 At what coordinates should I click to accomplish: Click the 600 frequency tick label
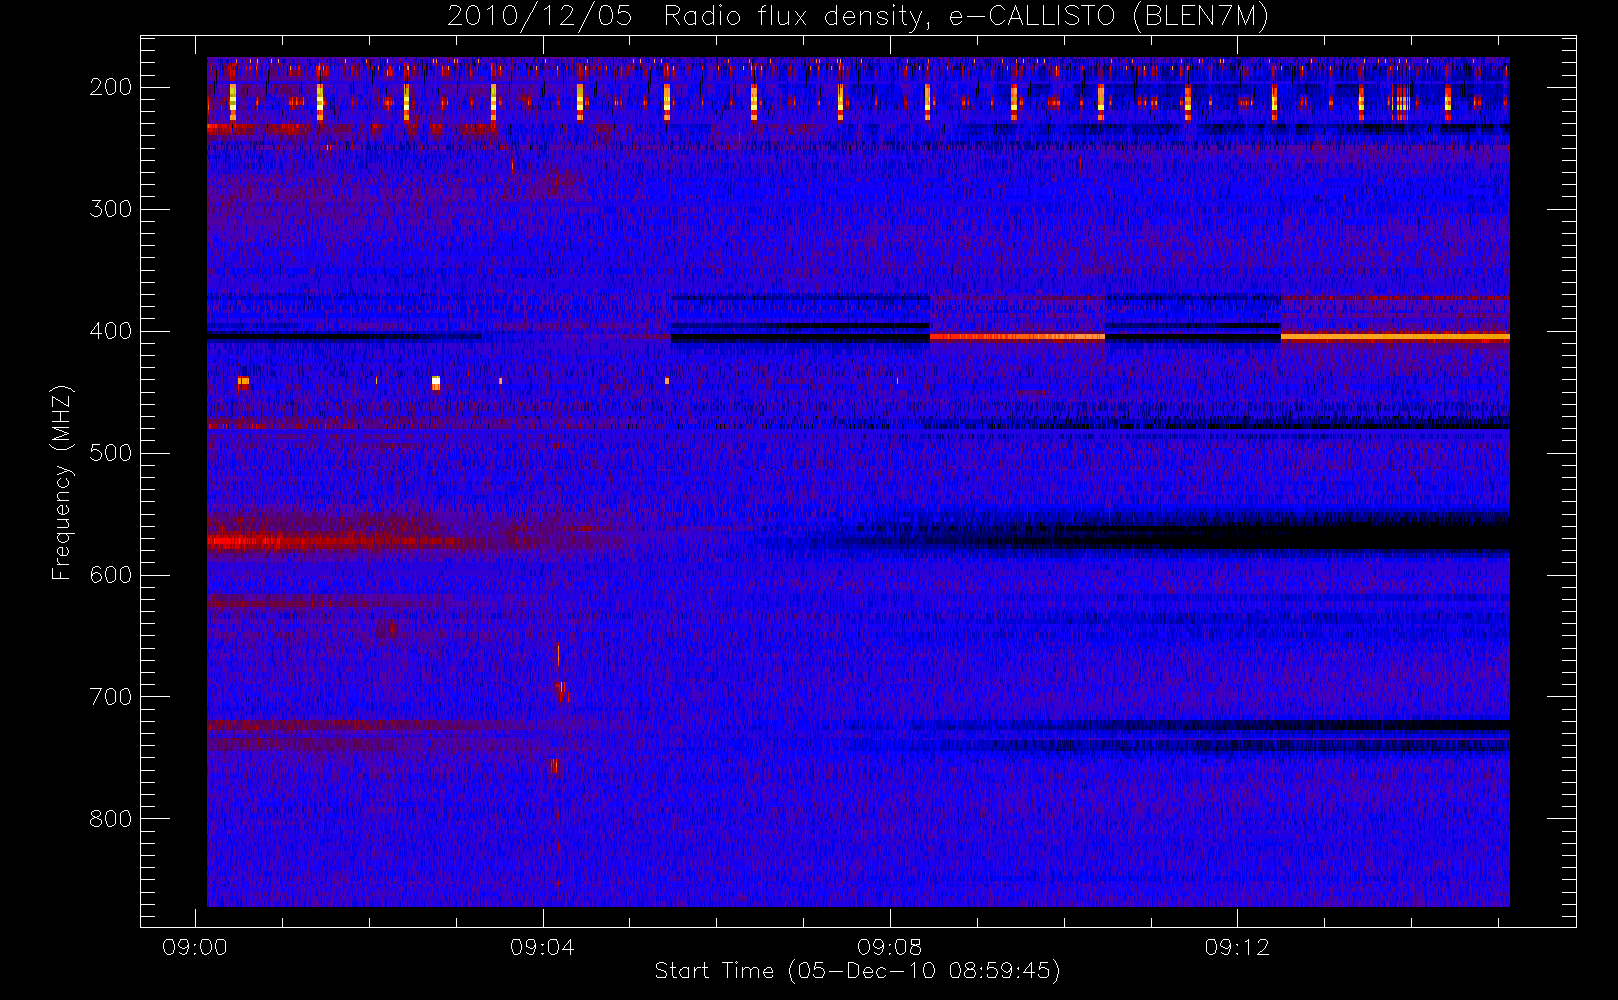tap(111, 575)
